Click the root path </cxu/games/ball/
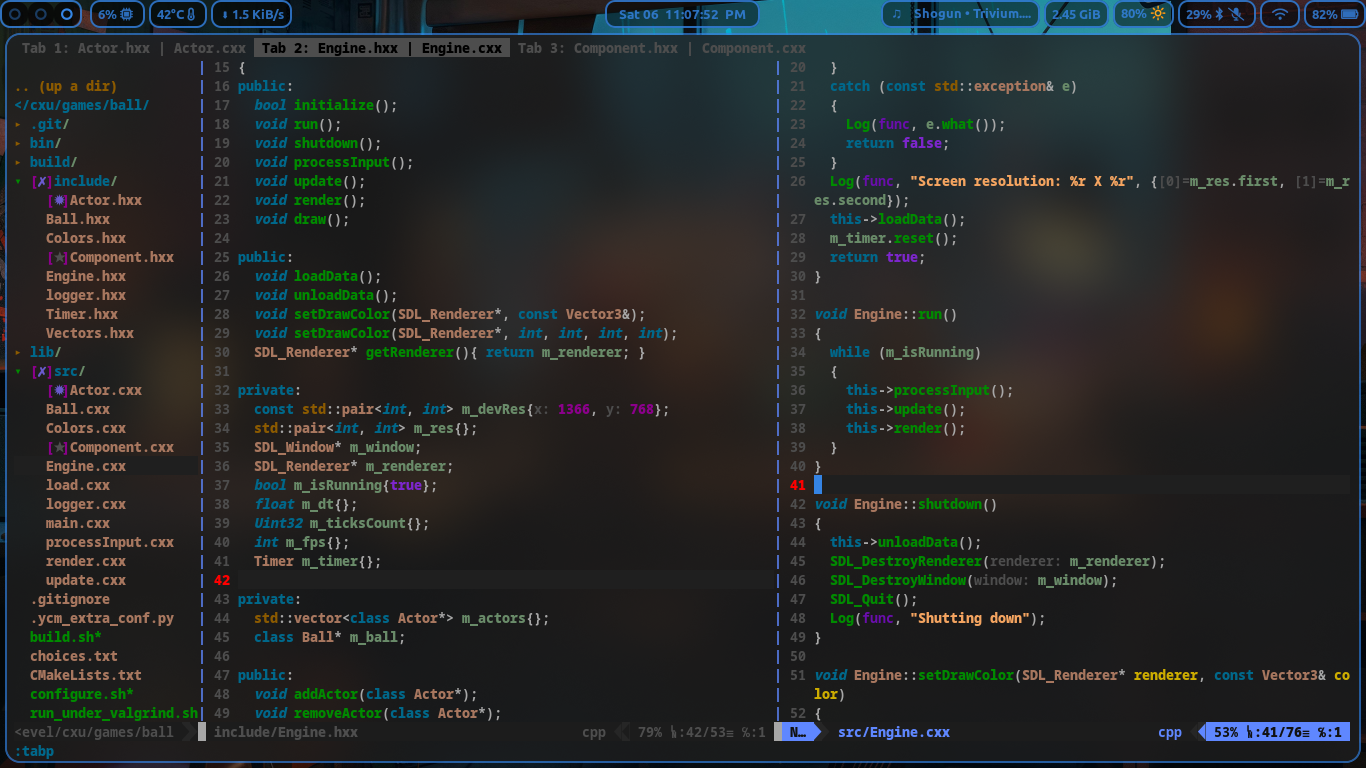The width and height of the screenshot is (1366, 768). tap(82, 105)
